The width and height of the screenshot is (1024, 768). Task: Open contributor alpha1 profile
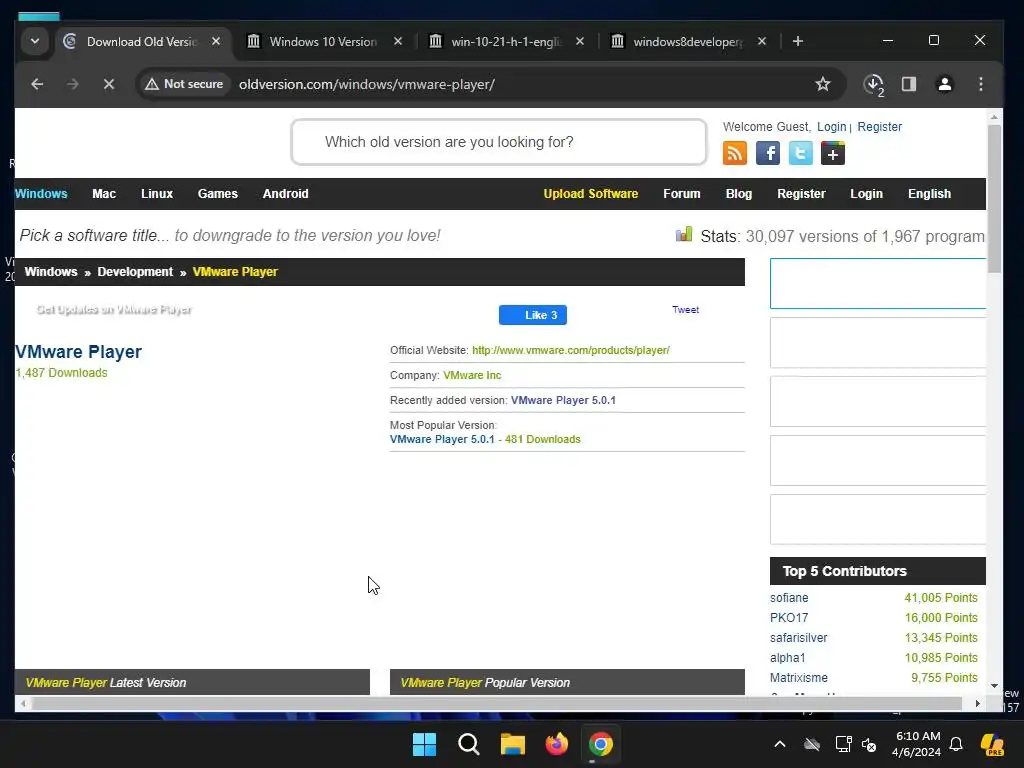(788, 658)
